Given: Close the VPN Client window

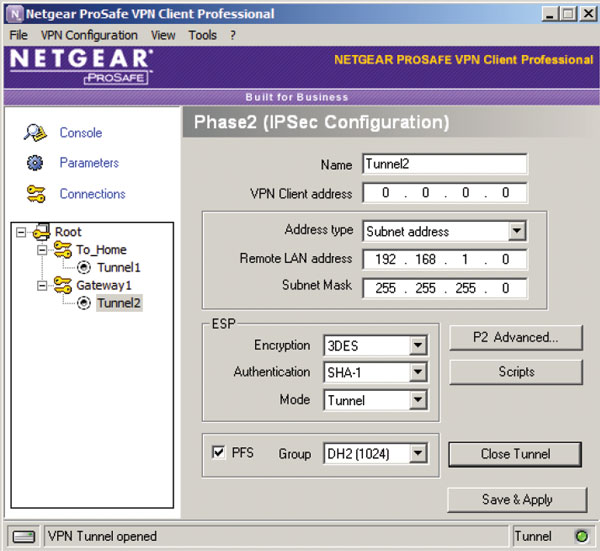Looking at the screenshot, I should coord(588,15).
